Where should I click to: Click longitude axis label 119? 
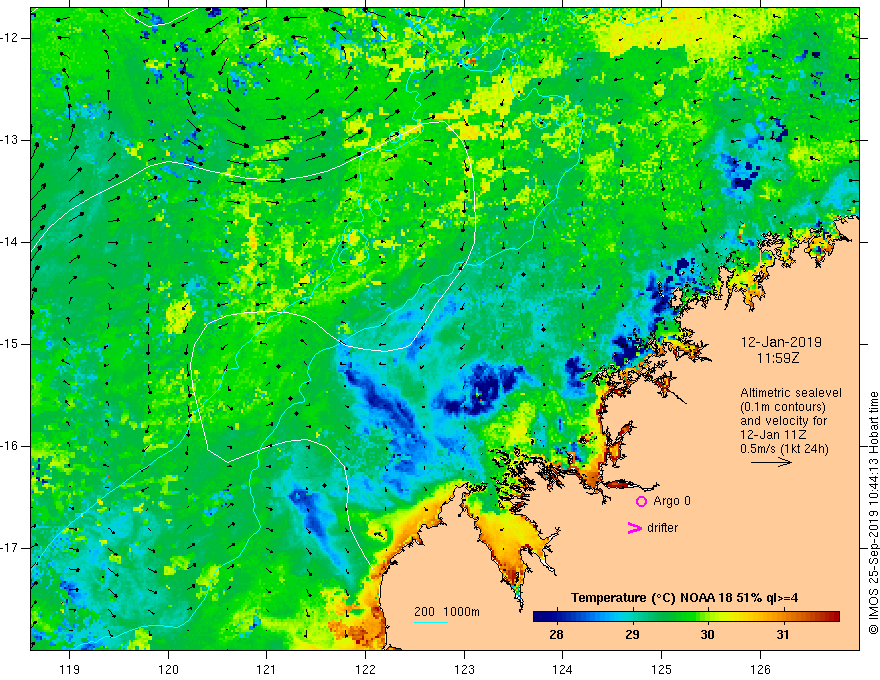[x=70, y=669]
